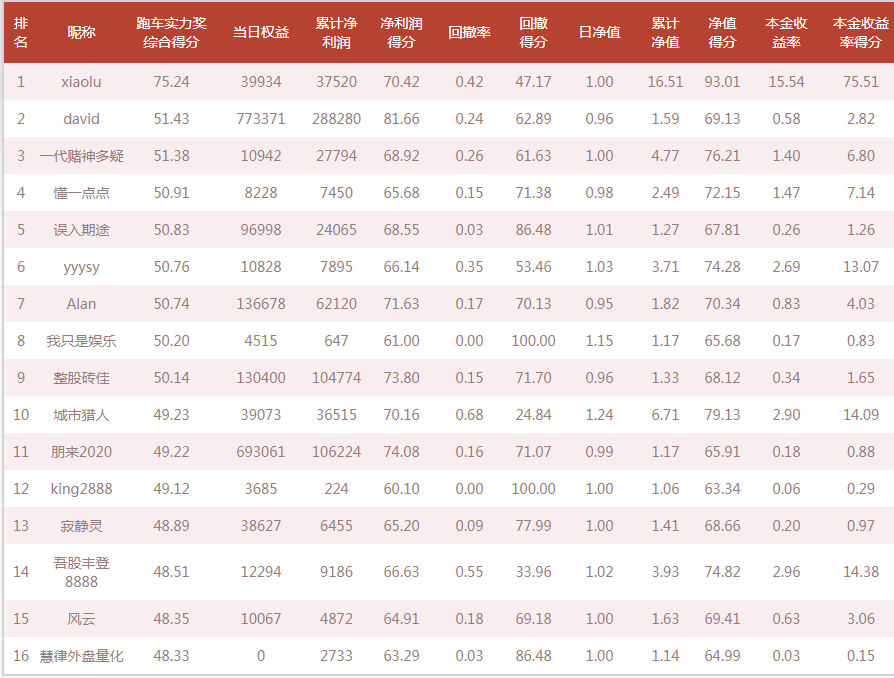Select nickname 误入期途
894x678 pixels.
(x=81, y=230)
